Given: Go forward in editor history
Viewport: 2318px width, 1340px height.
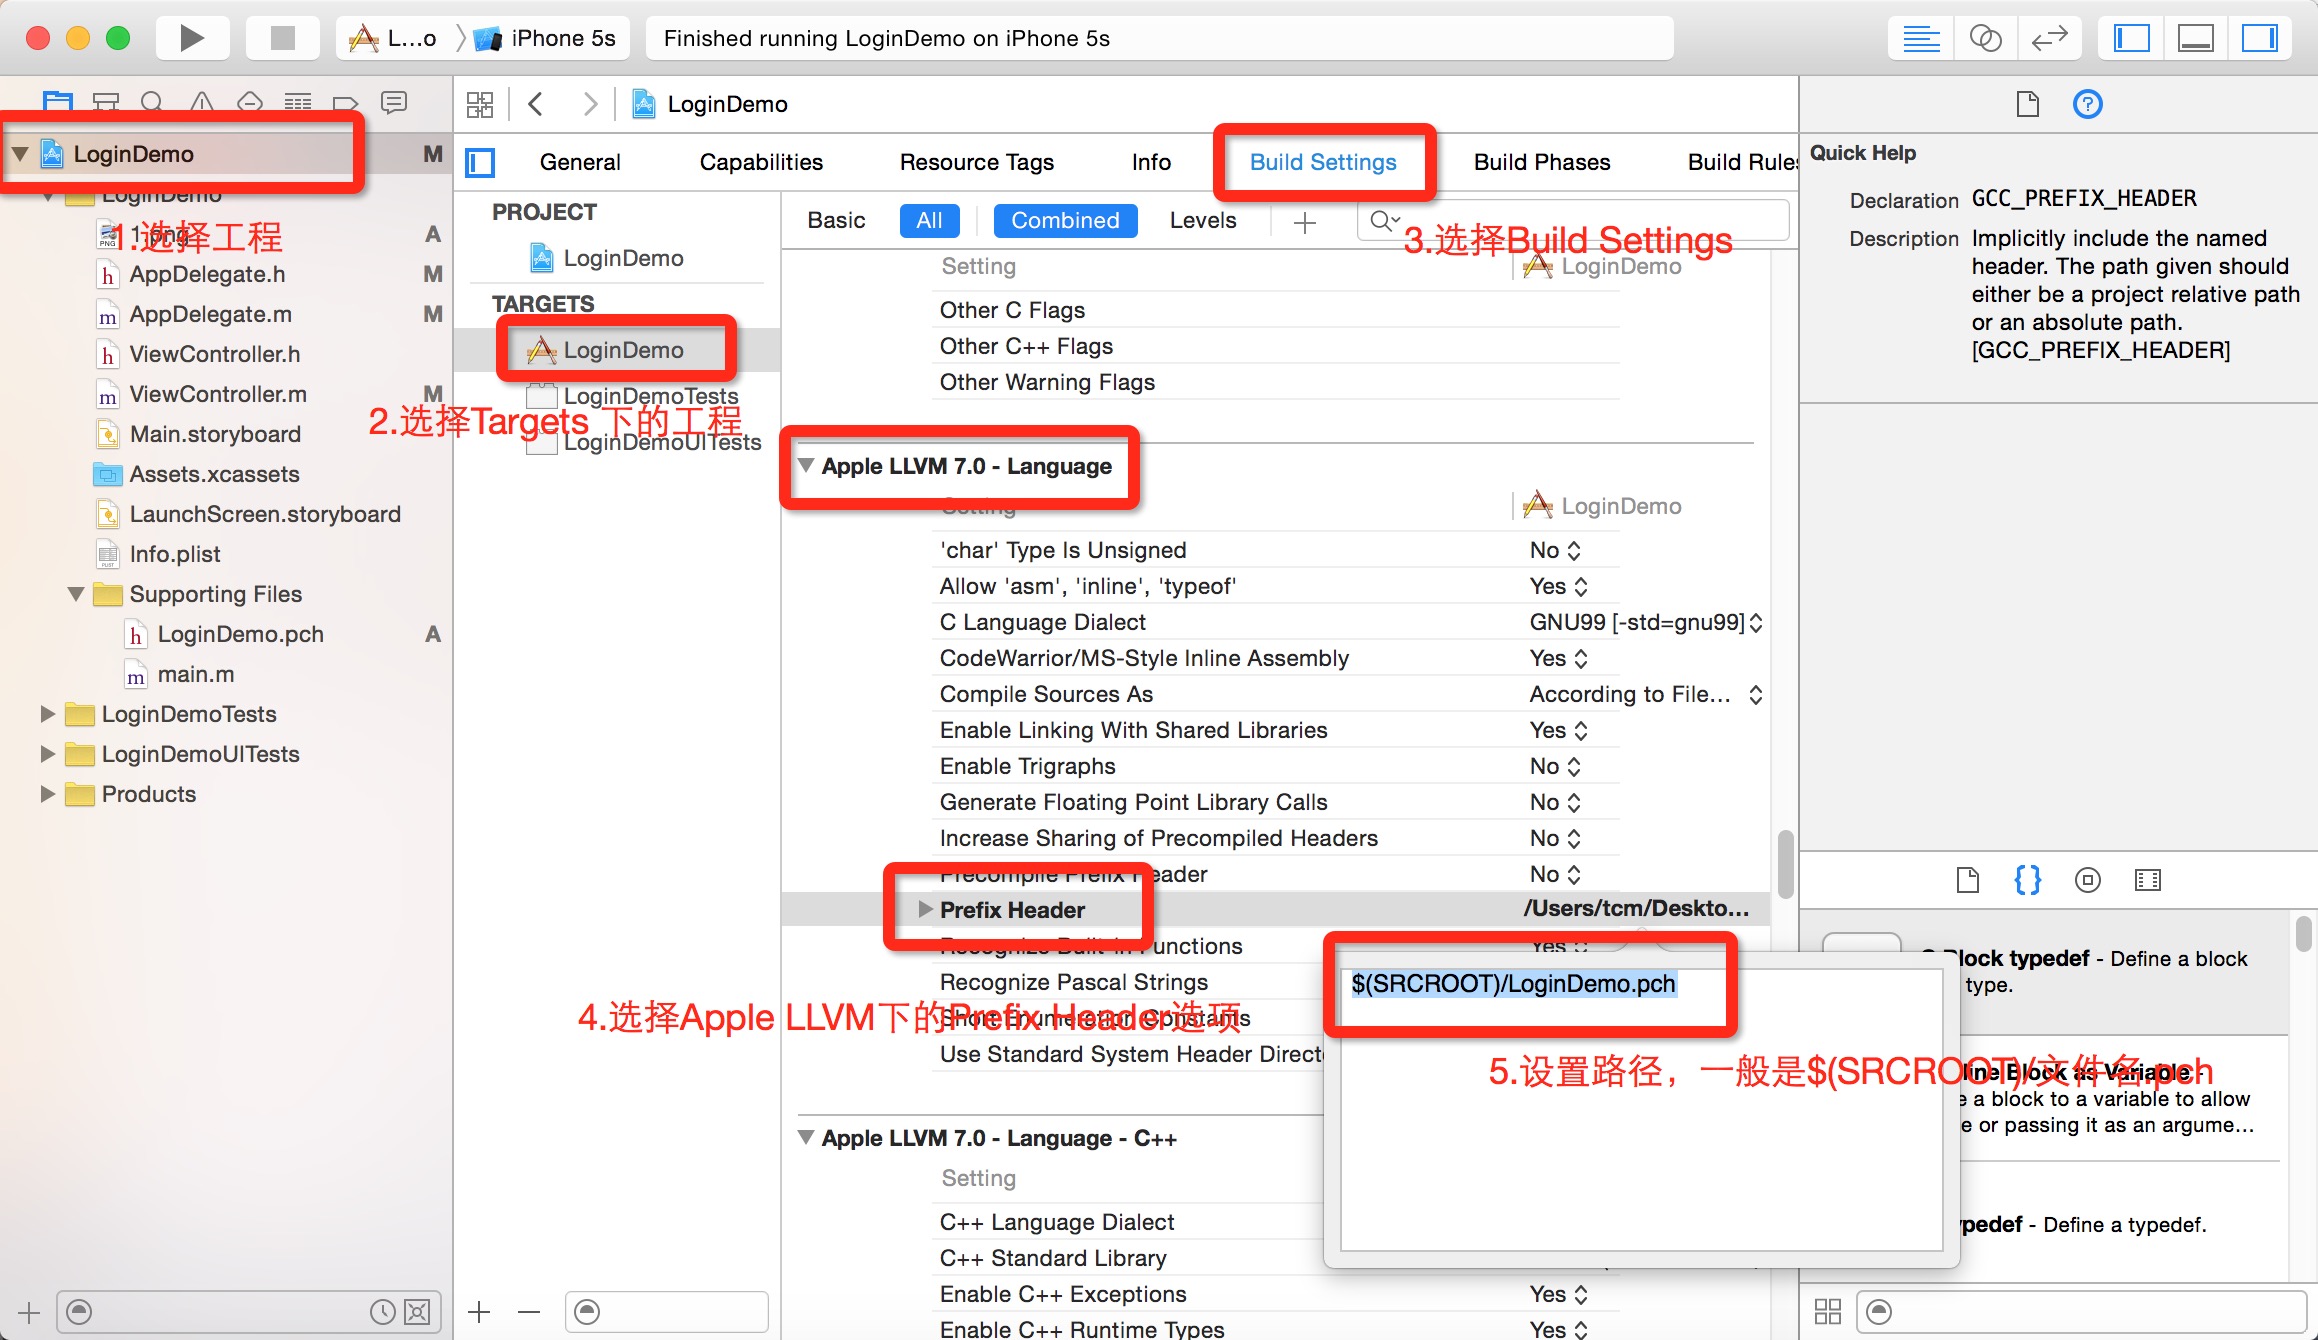Looking at the screenshot, I should coord(590,104).
